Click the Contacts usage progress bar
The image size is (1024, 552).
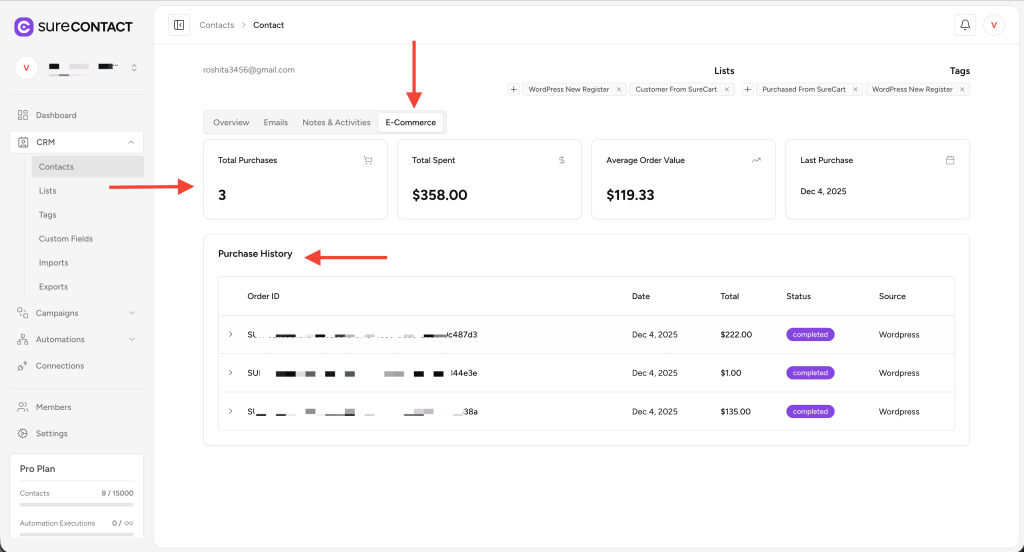(77, 505)
